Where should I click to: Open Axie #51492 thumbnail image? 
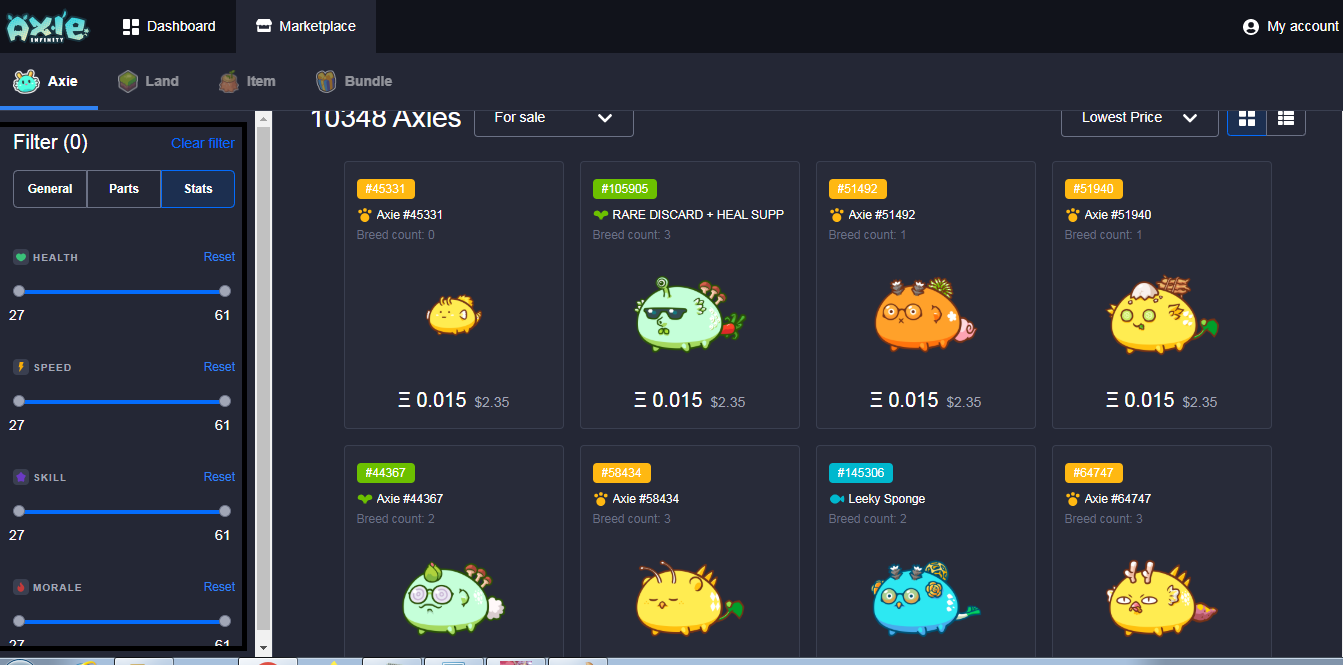pyautogui.click(x=925, y=313)
